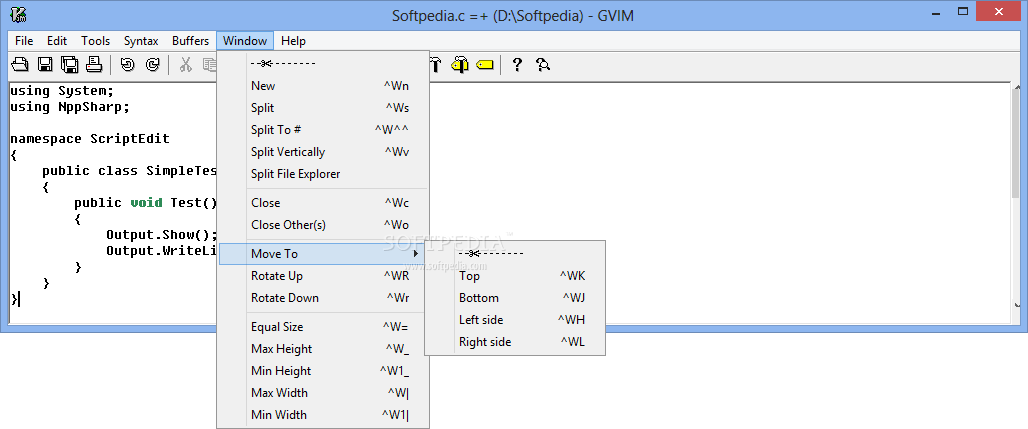The height and width of the screenshot is (429, 1028).
Task: Move window to Right side
Action: tap(515, 342)
